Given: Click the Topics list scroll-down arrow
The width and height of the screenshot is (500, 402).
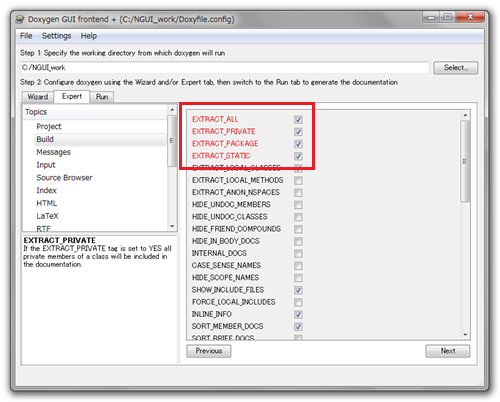Looking at the screenshot, I should click(172, 227).
